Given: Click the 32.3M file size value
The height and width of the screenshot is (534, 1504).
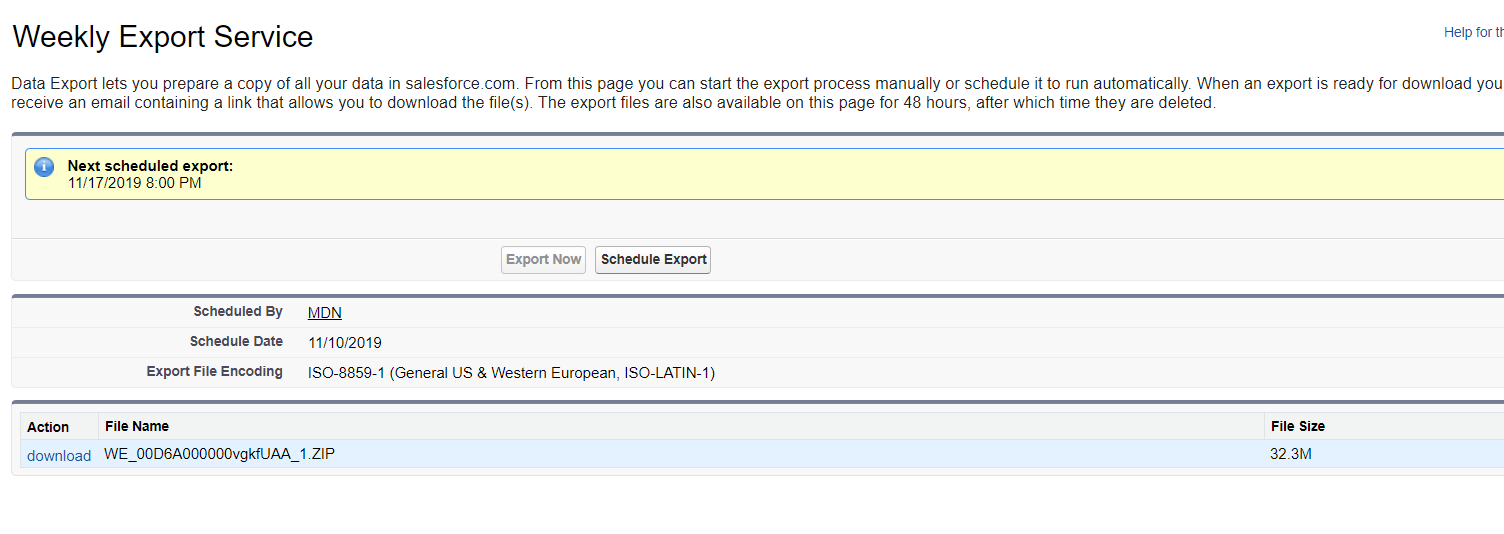Looking at the screenshot, I should tap(1291, 454).
